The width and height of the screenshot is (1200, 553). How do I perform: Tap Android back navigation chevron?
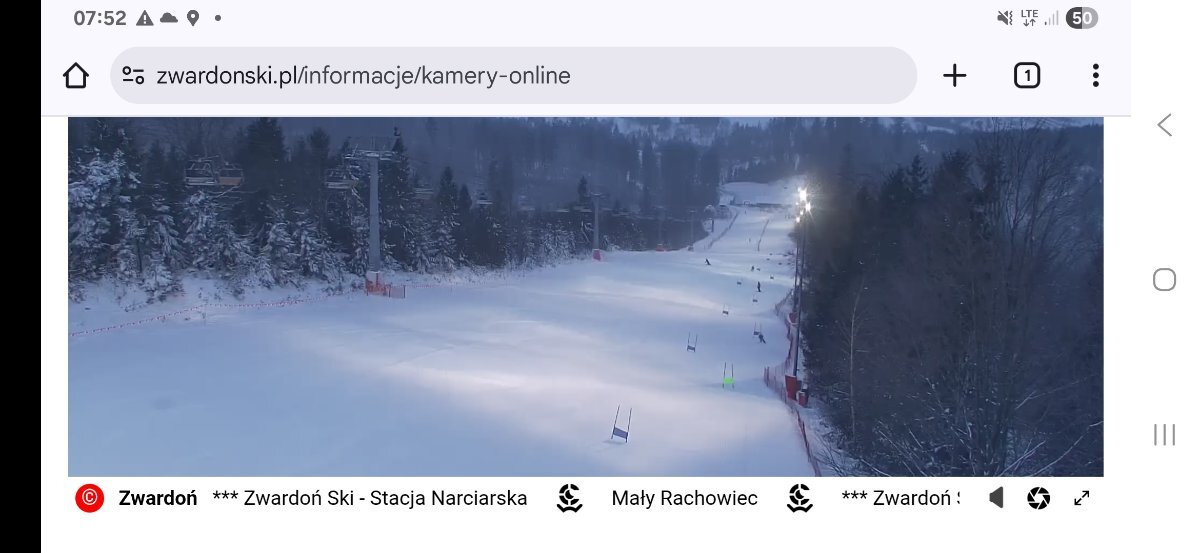point(1164,125)
